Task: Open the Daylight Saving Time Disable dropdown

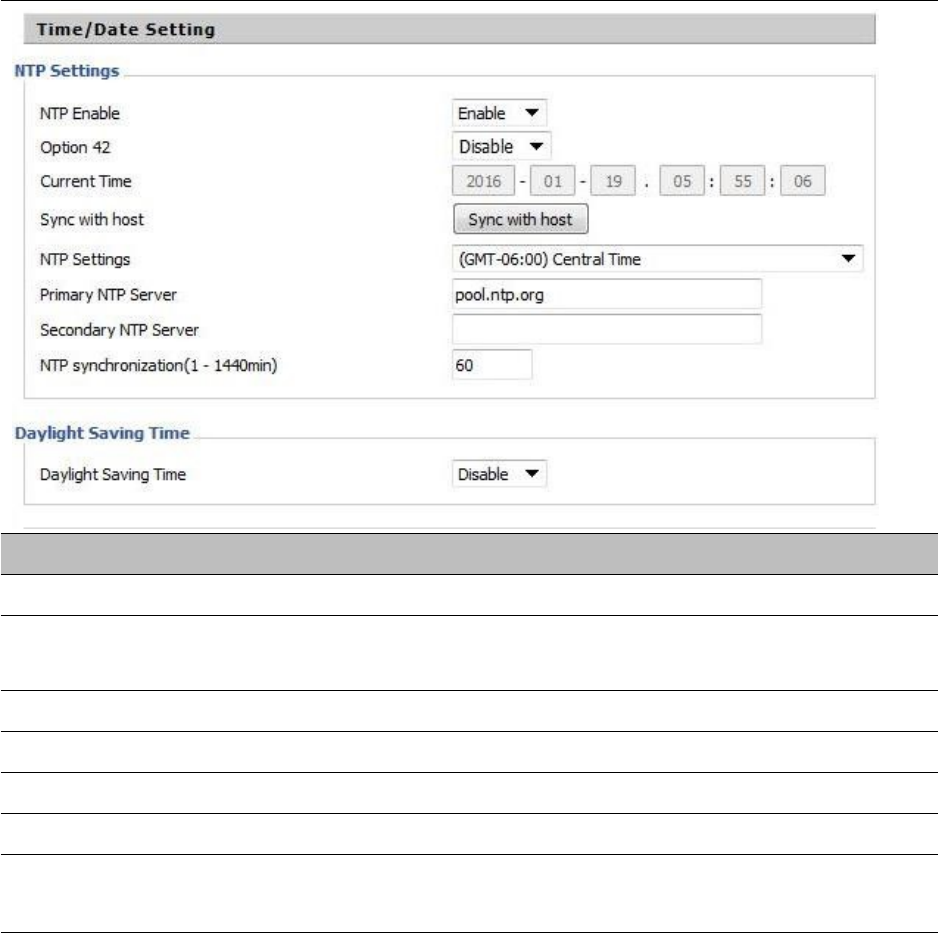Action: (x=500, y=474)
